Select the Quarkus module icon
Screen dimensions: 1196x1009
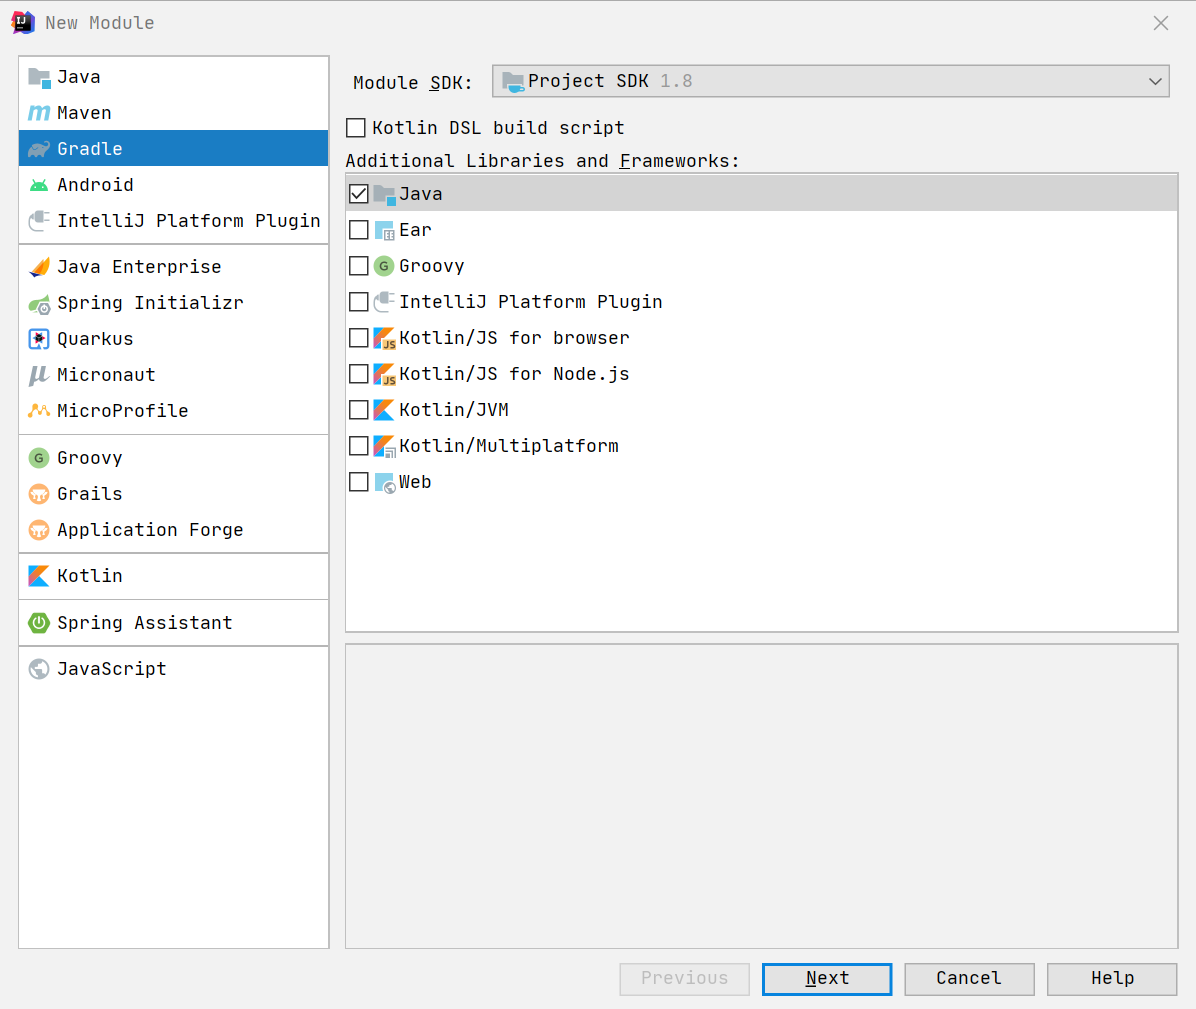pos(39,339)
